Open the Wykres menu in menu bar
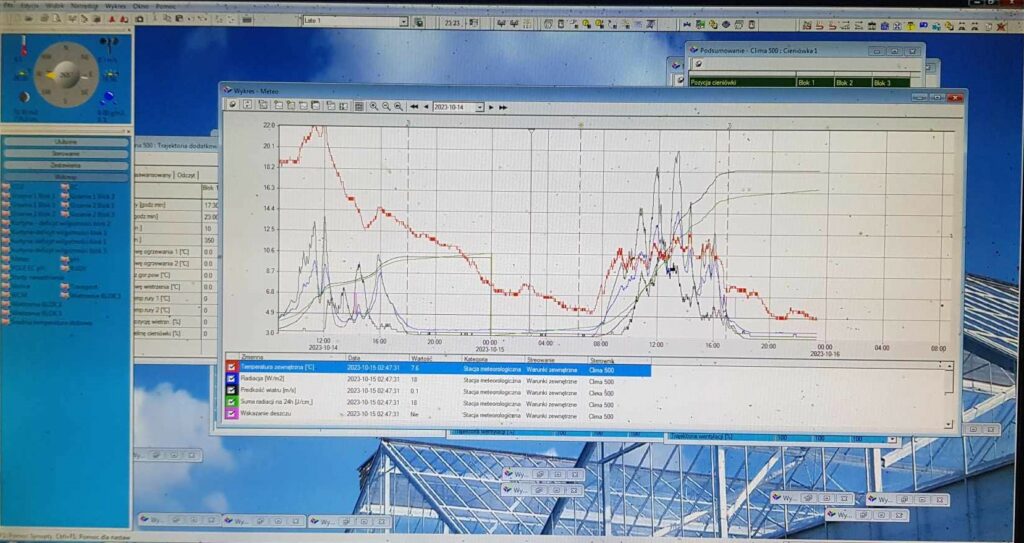Screen dimensions: 1024x543 coord(115,5)
